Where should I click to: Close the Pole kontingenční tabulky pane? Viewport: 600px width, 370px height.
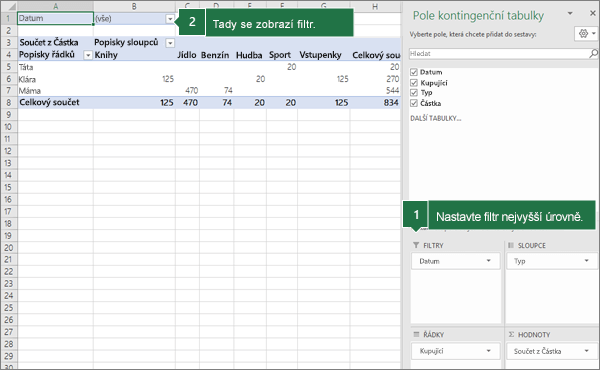tap(593, 13)
